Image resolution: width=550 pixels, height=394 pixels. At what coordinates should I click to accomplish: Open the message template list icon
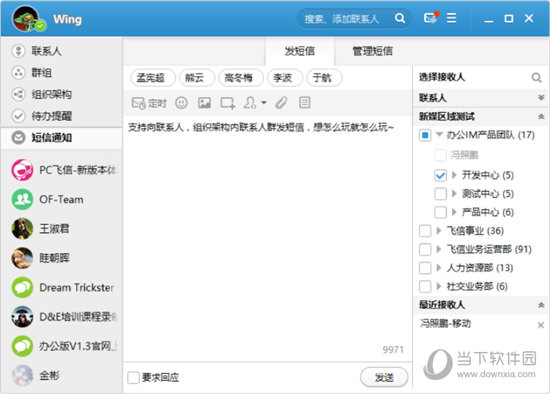(304, 103)
